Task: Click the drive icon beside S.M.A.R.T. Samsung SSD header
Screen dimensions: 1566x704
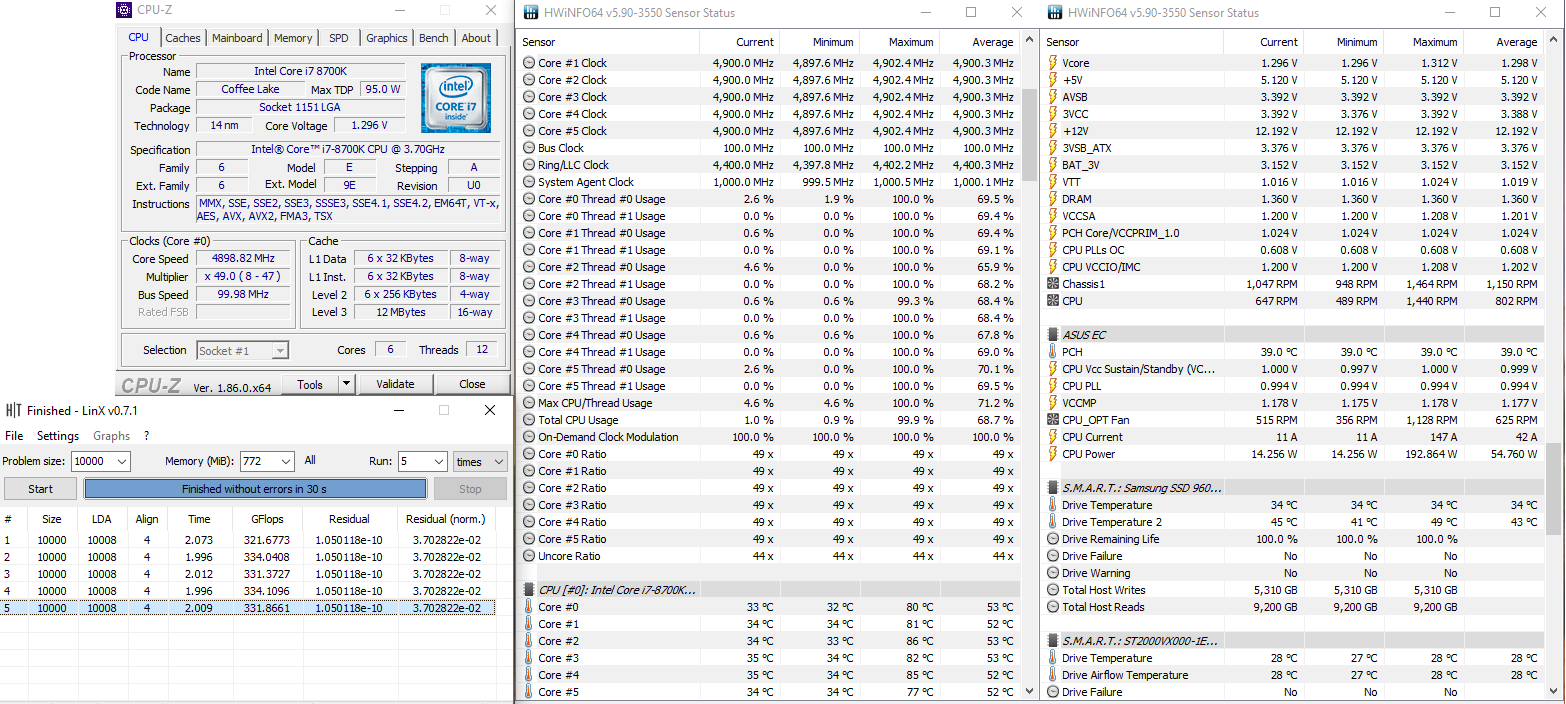Action: [x=1052, y=488]
